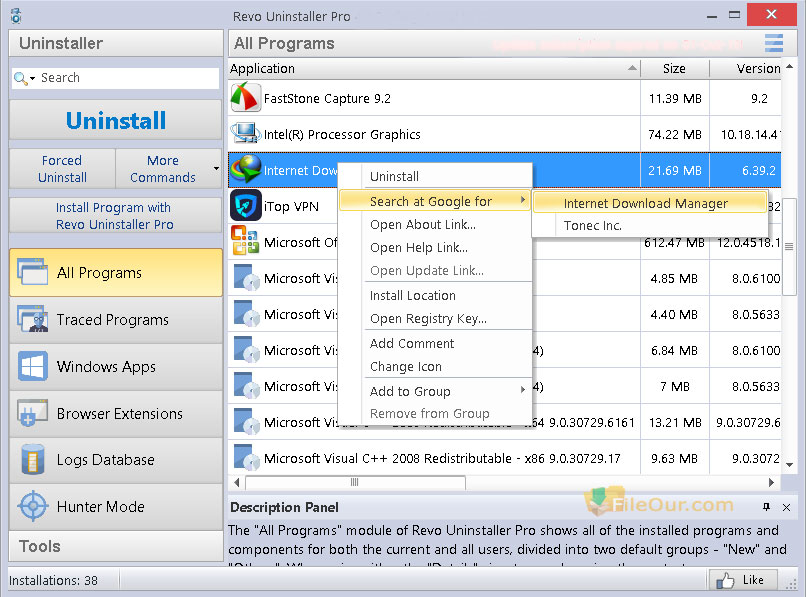The width and height of the screenshot is (806, 597).
Task: Choose Open Help Link menu entry
Action: (418, 247)
